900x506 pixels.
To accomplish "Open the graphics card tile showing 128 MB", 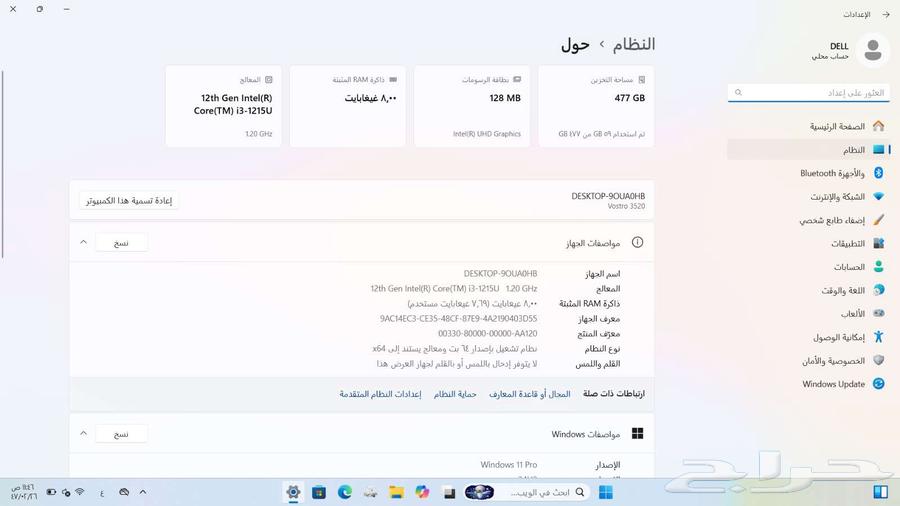I will tap(472, 106).
